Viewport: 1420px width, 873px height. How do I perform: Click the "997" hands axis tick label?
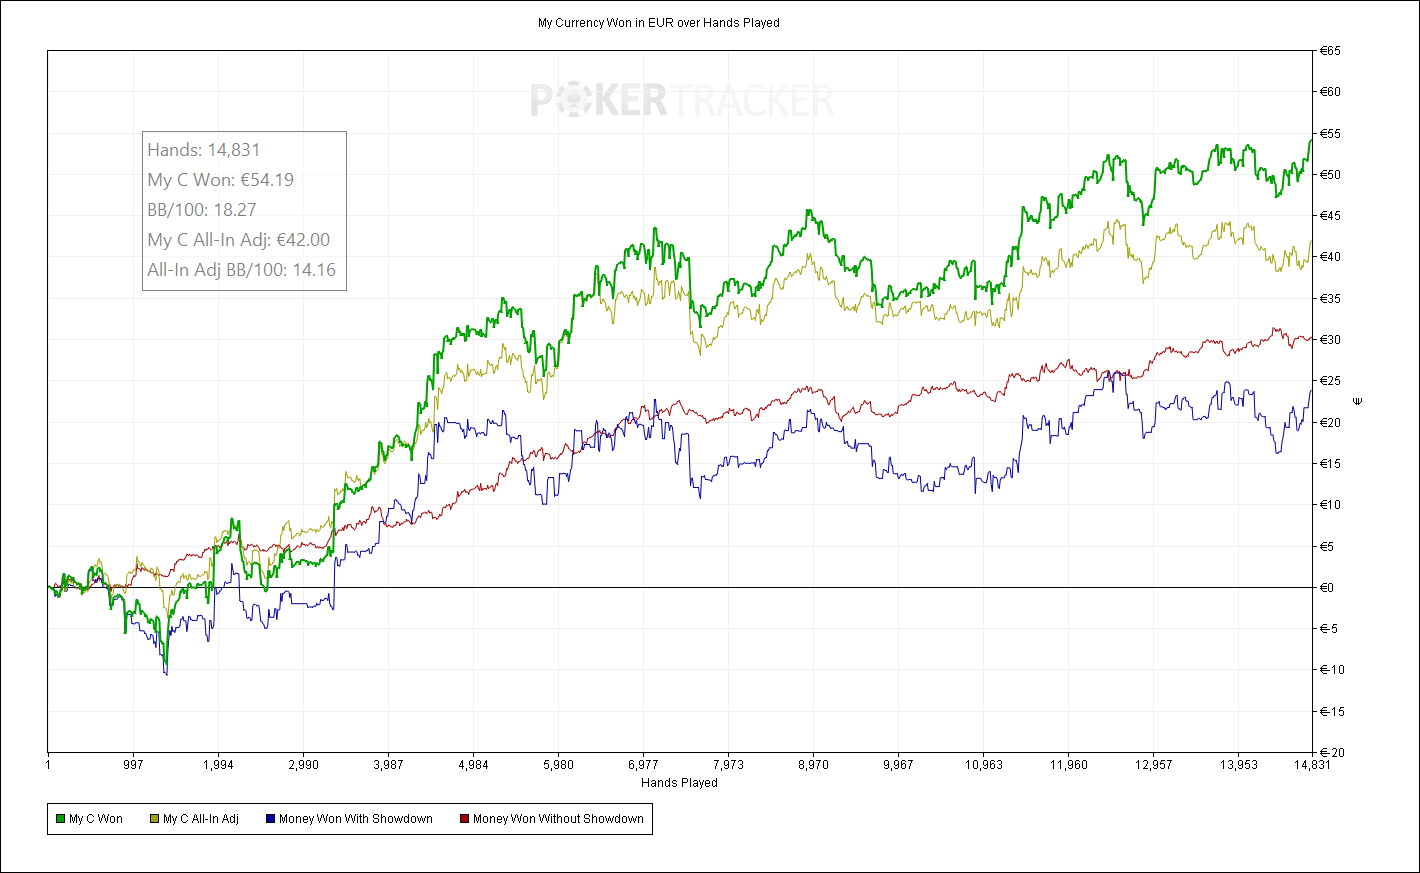(133, 765)
